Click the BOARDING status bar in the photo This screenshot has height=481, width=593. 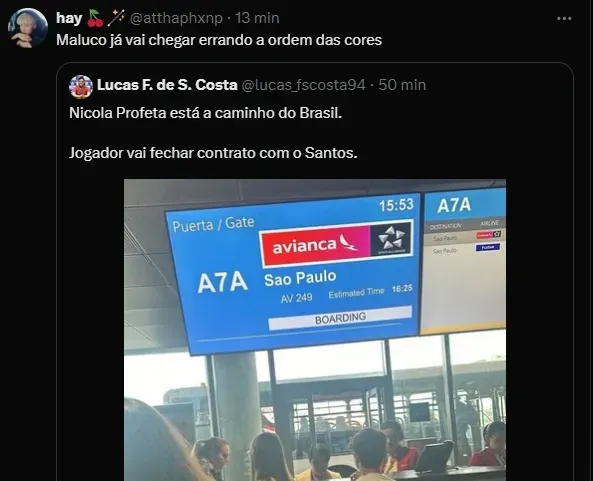(x=340, y=318)
